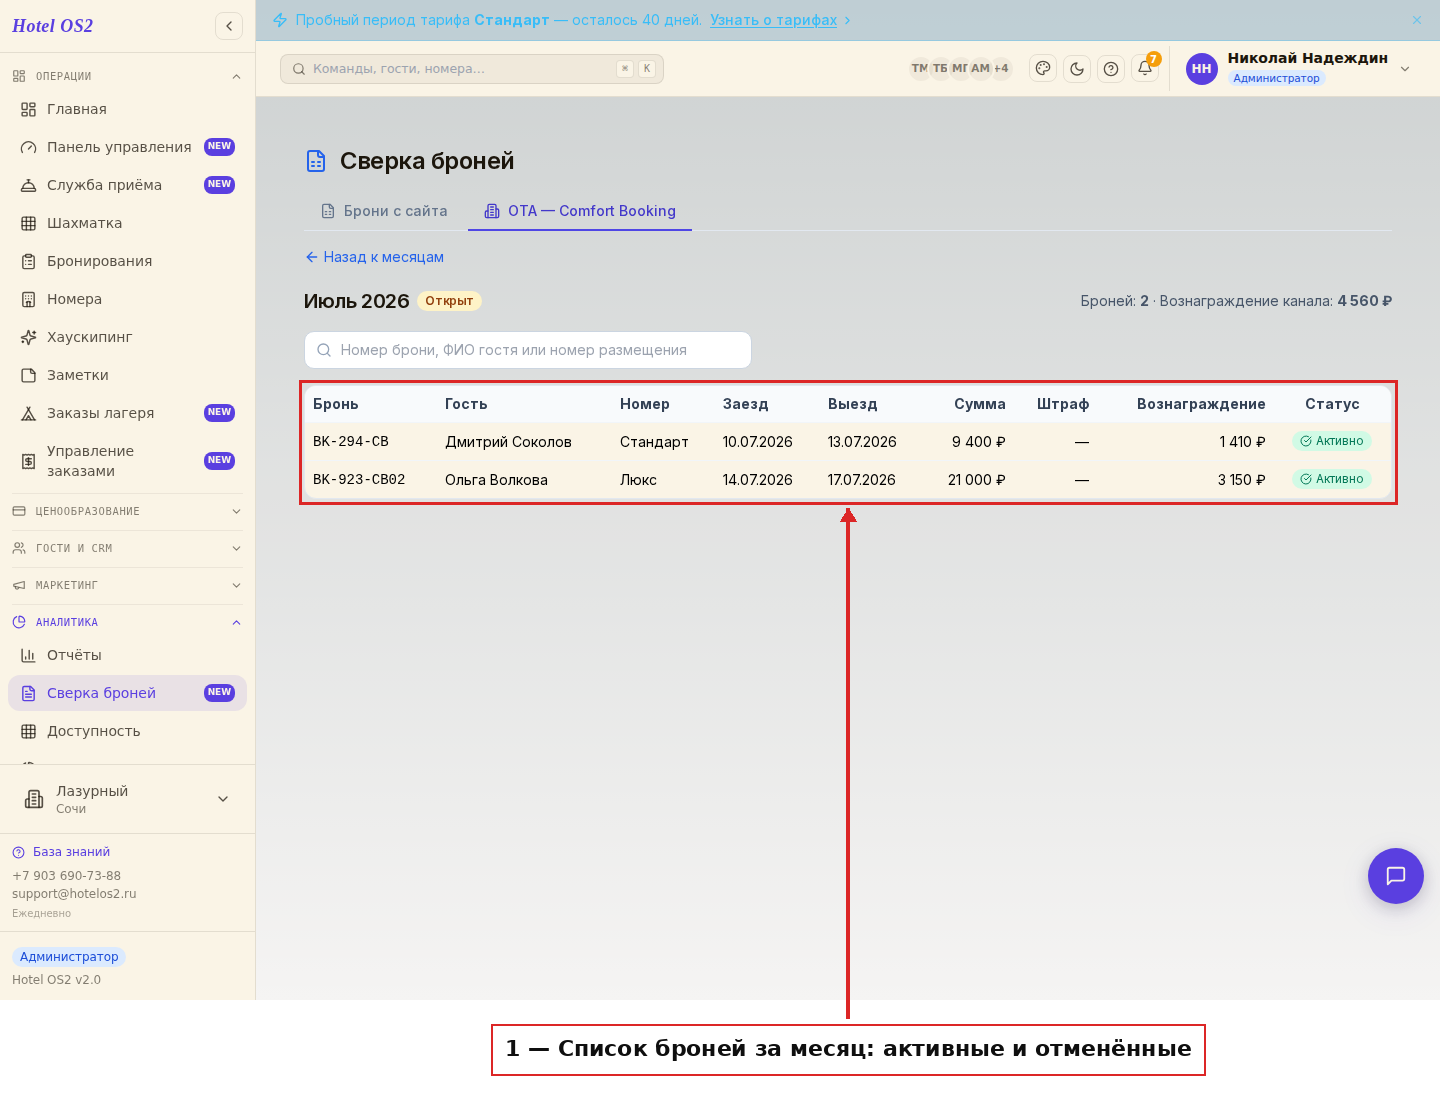
Task: Open help question mark icon
Action: click(x=1111, y=68)
